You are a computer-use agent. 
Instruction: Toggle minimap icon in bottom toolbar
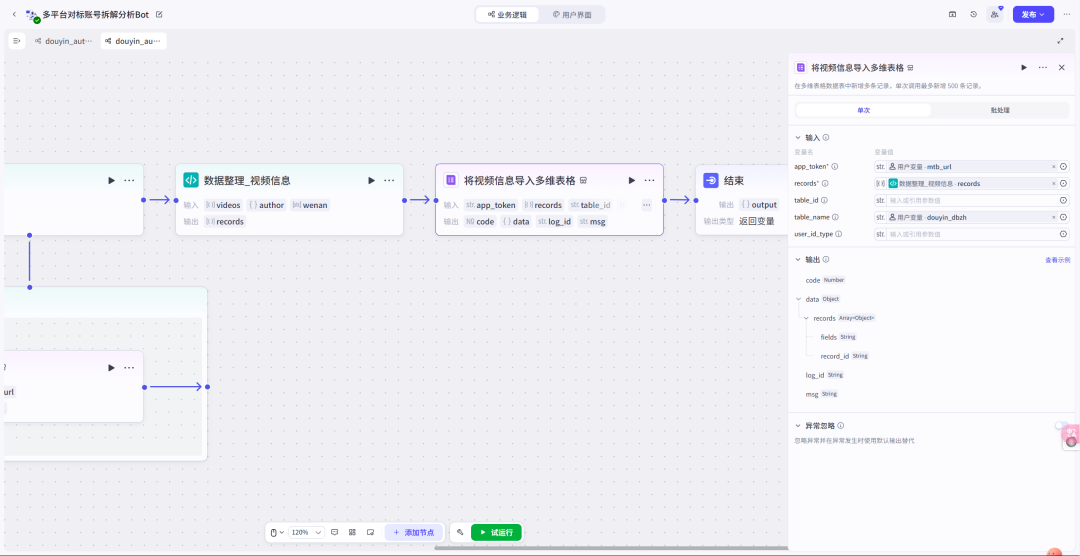coord(370,533)
